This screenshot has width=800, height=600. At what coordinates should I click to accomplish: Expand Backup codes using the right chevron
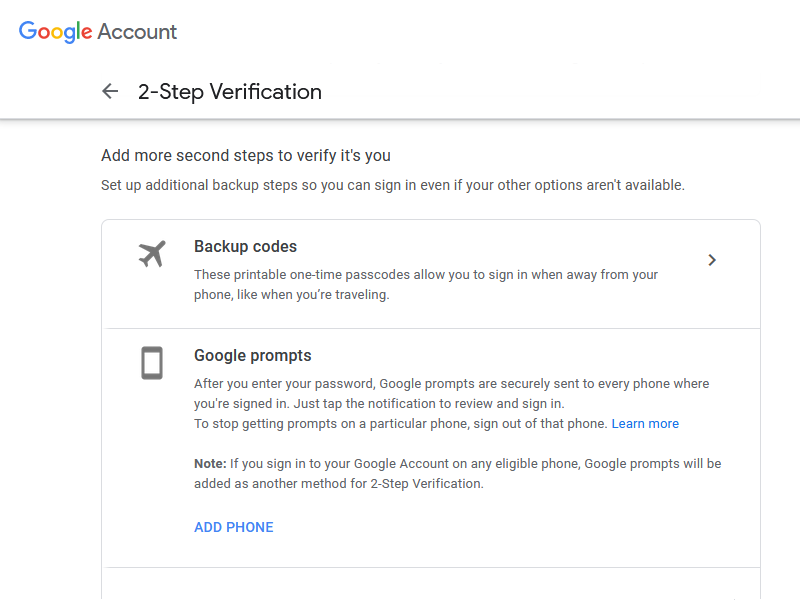click(x=712, y=260)
